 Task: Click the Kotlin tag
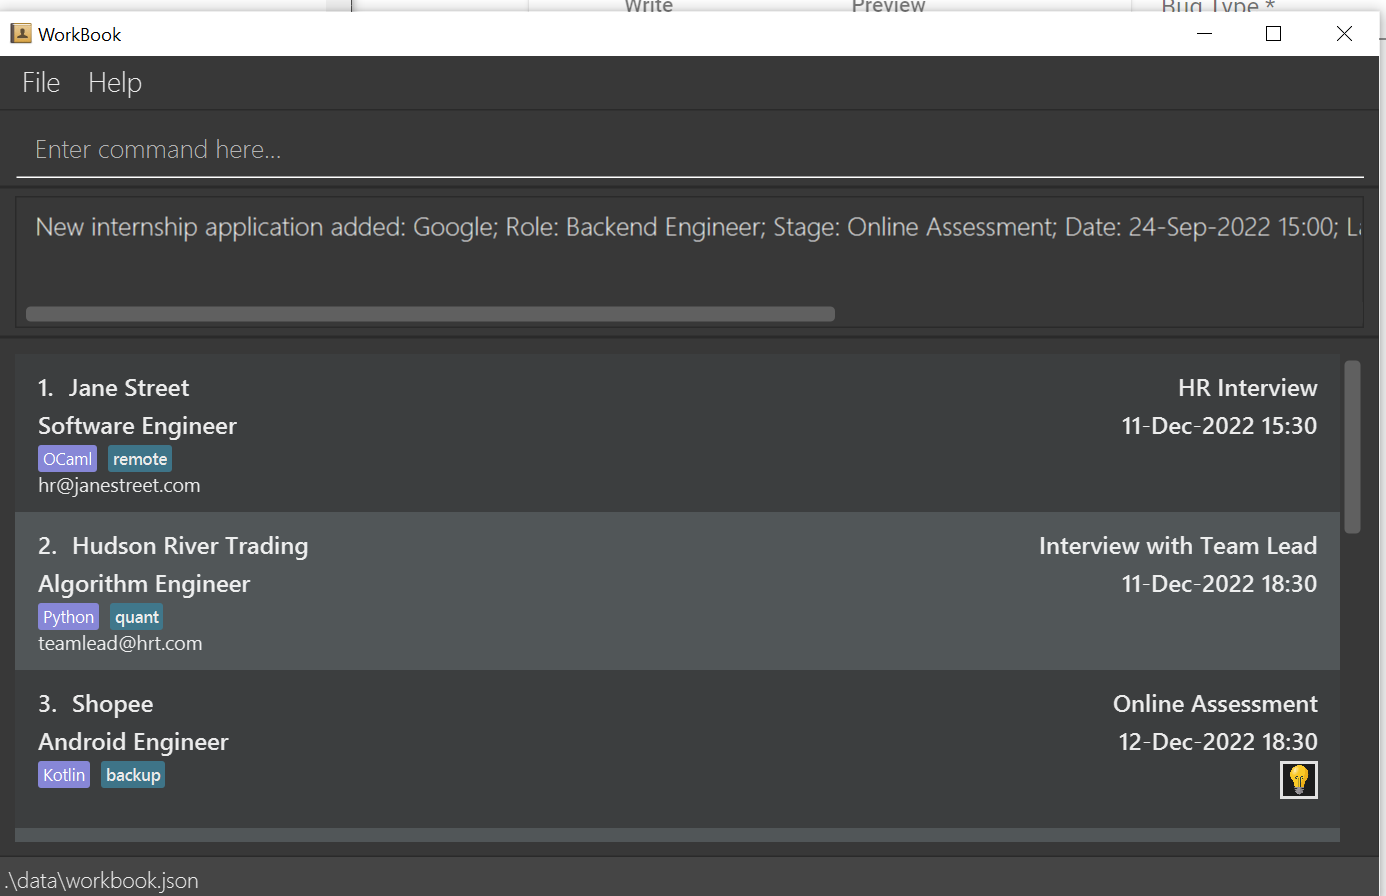[x=64, y=775]
